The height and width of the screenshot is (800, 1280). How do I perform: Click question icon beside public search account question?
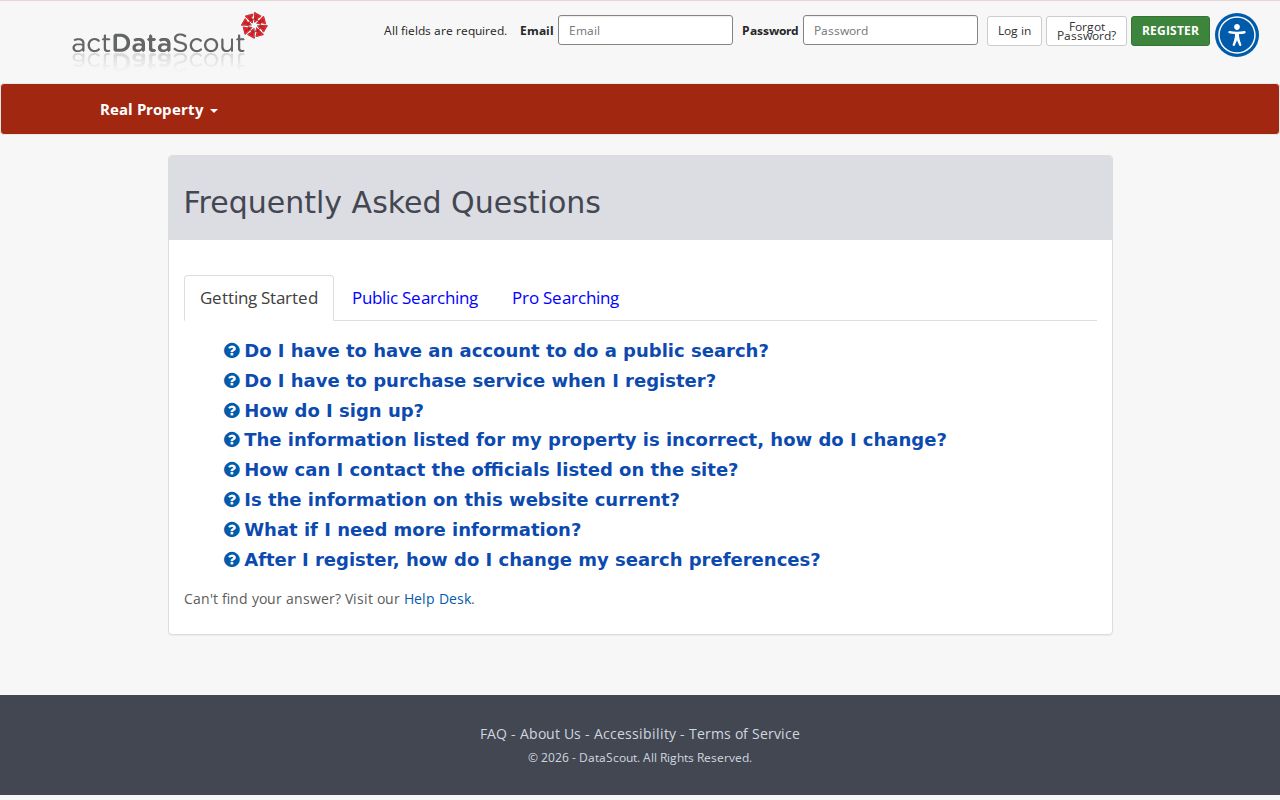tap(232, 351)
